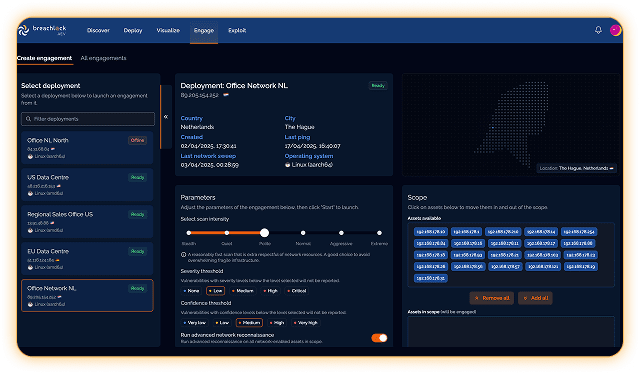Open the Exploit menu
Screen dimensions: 640x374
pyautogui.click(x=237, y=30)
